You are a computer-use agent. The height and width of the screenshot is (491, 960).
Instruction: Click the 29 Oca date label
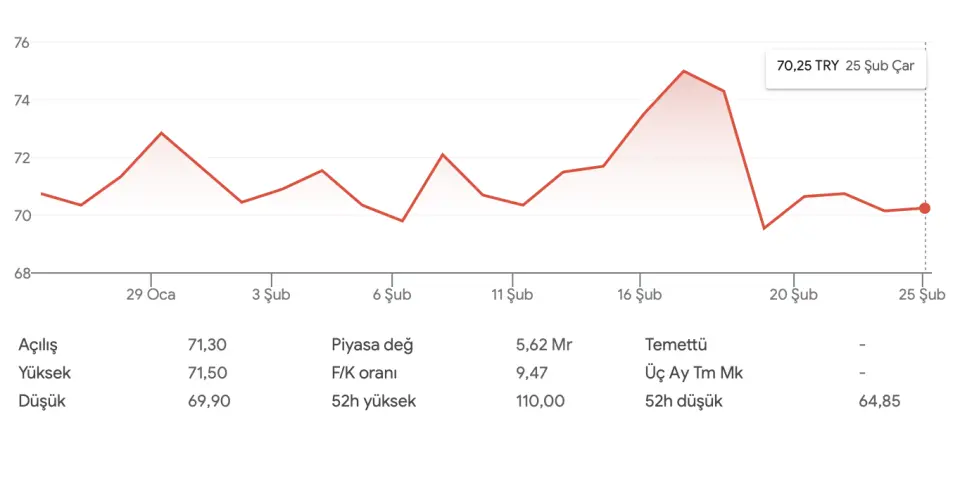(152, 294)
